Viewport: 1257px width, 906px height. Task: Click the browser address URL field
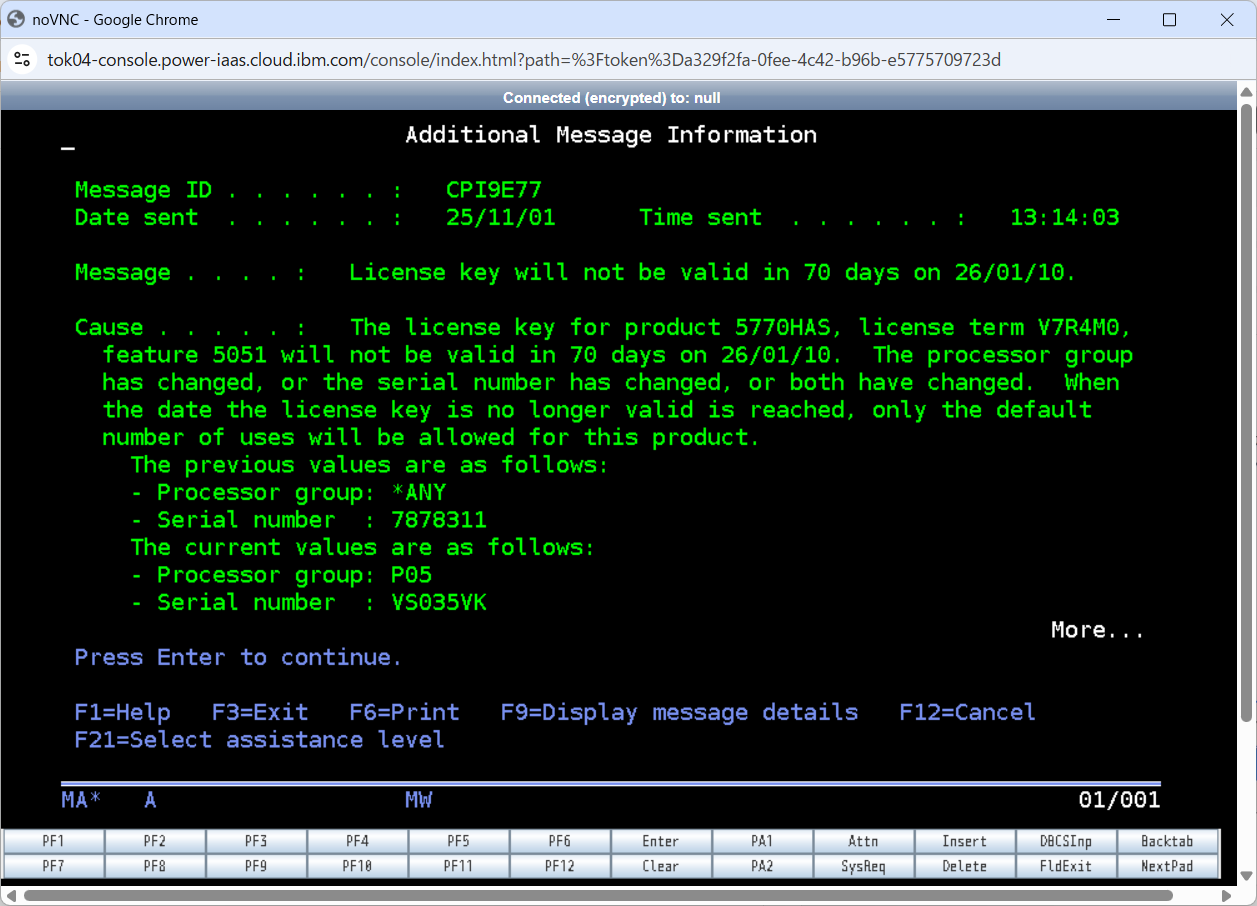[x=524, y=60]
